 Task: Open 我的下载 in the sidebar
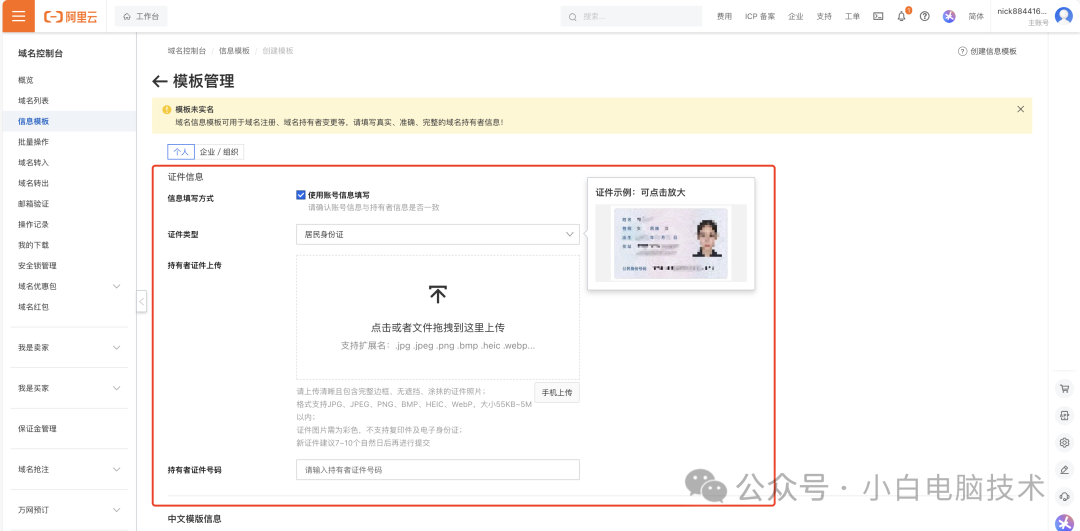coord(34,245)
